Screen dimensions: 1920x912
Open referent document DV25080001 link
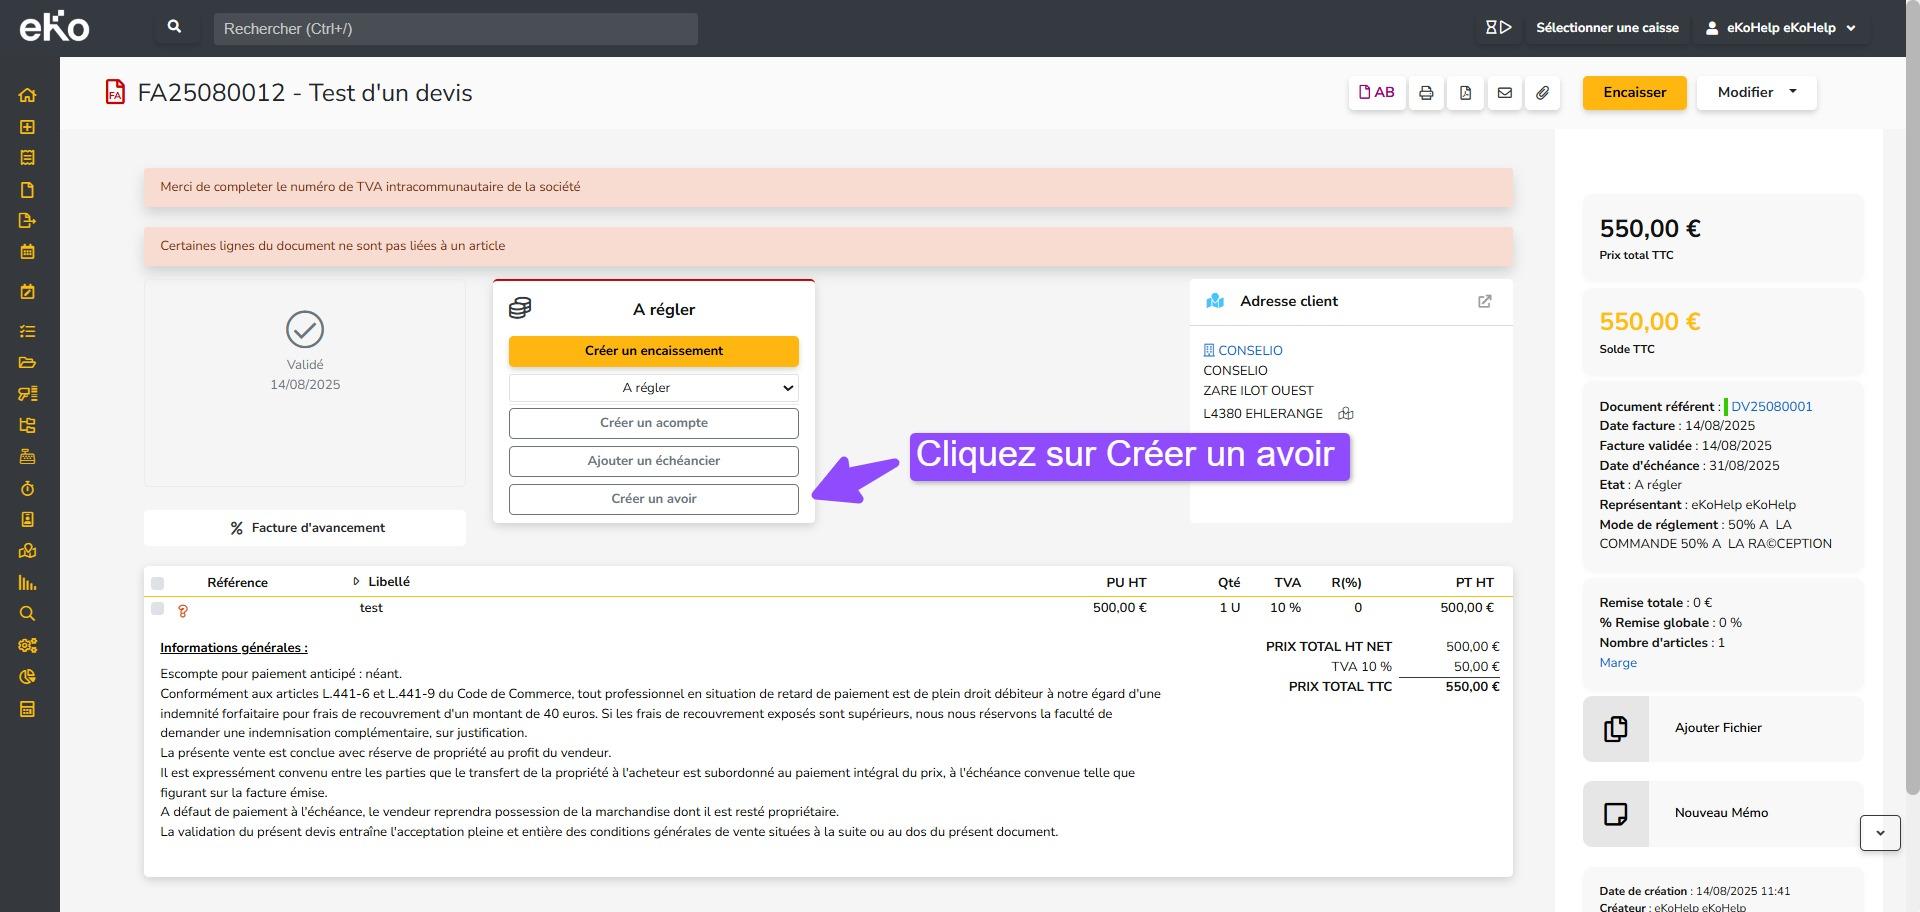[1771, 407]
